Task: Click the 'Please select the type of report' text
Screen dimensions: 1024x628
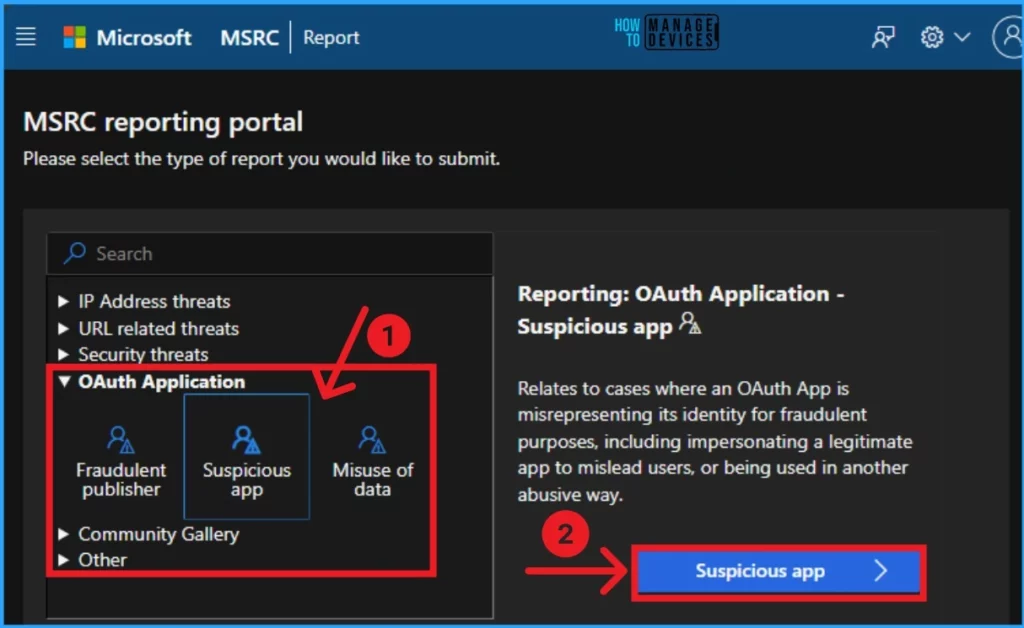Action: (x=261, y=159)
